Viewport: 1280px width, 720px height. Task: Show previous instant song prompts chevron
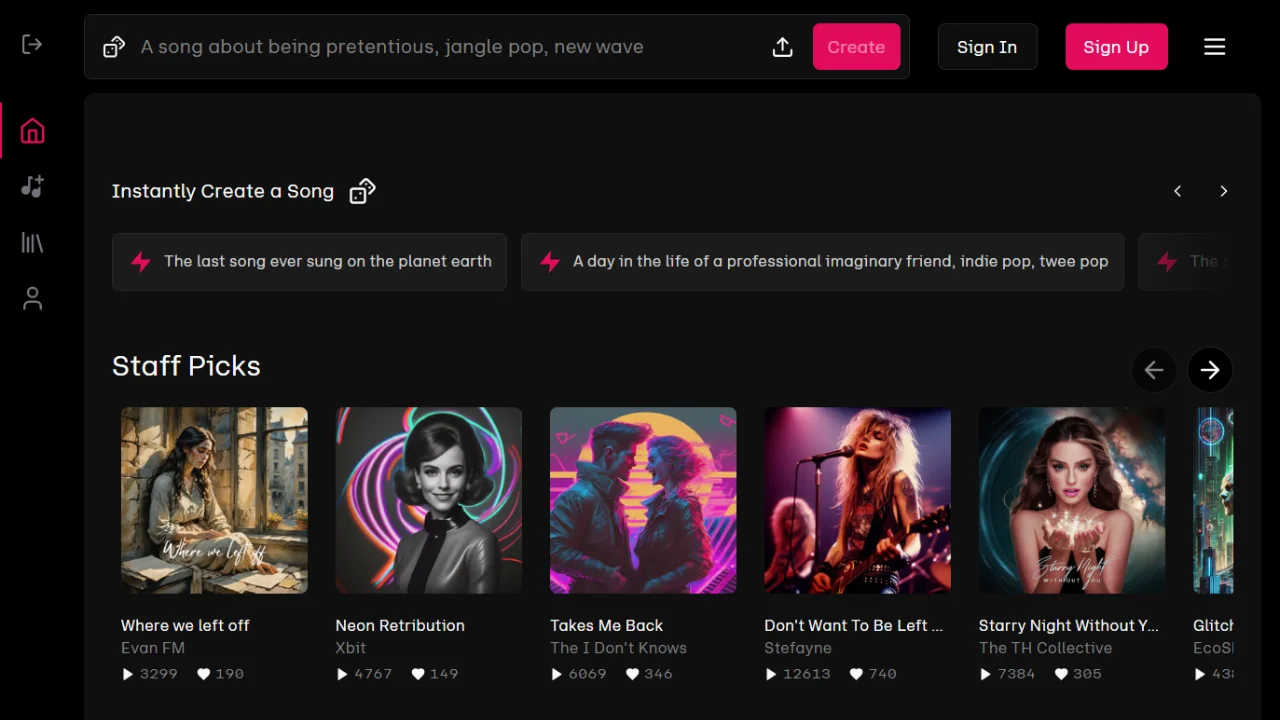pyautogui.click(x=1178, y=191)
